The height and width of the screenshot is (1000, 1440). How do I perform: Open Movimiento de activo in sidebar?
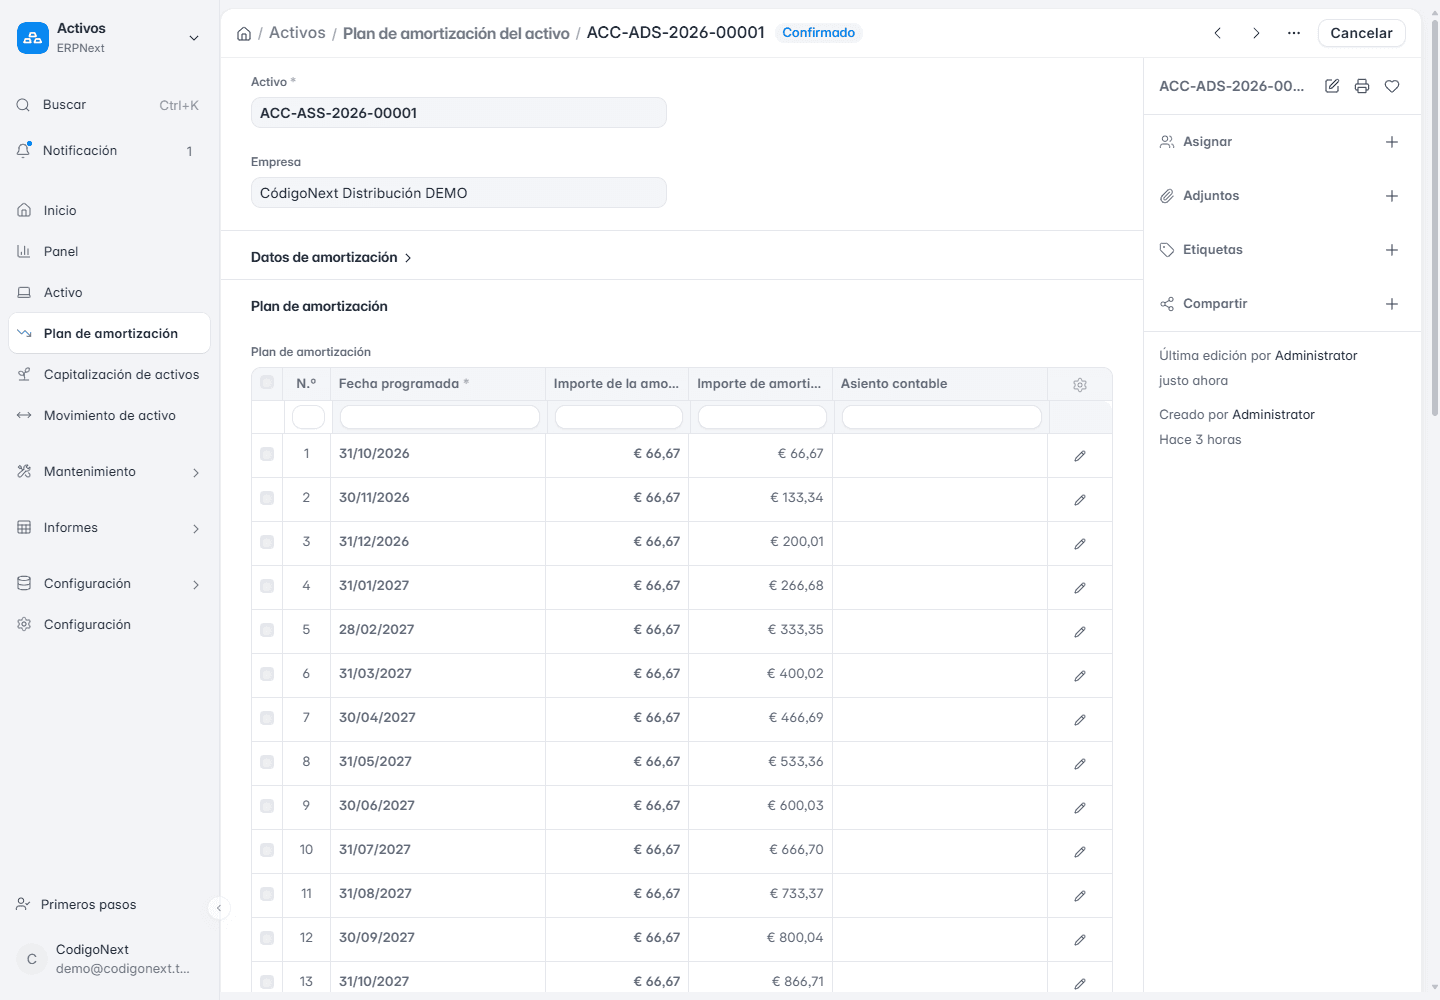tap(109, 415)
